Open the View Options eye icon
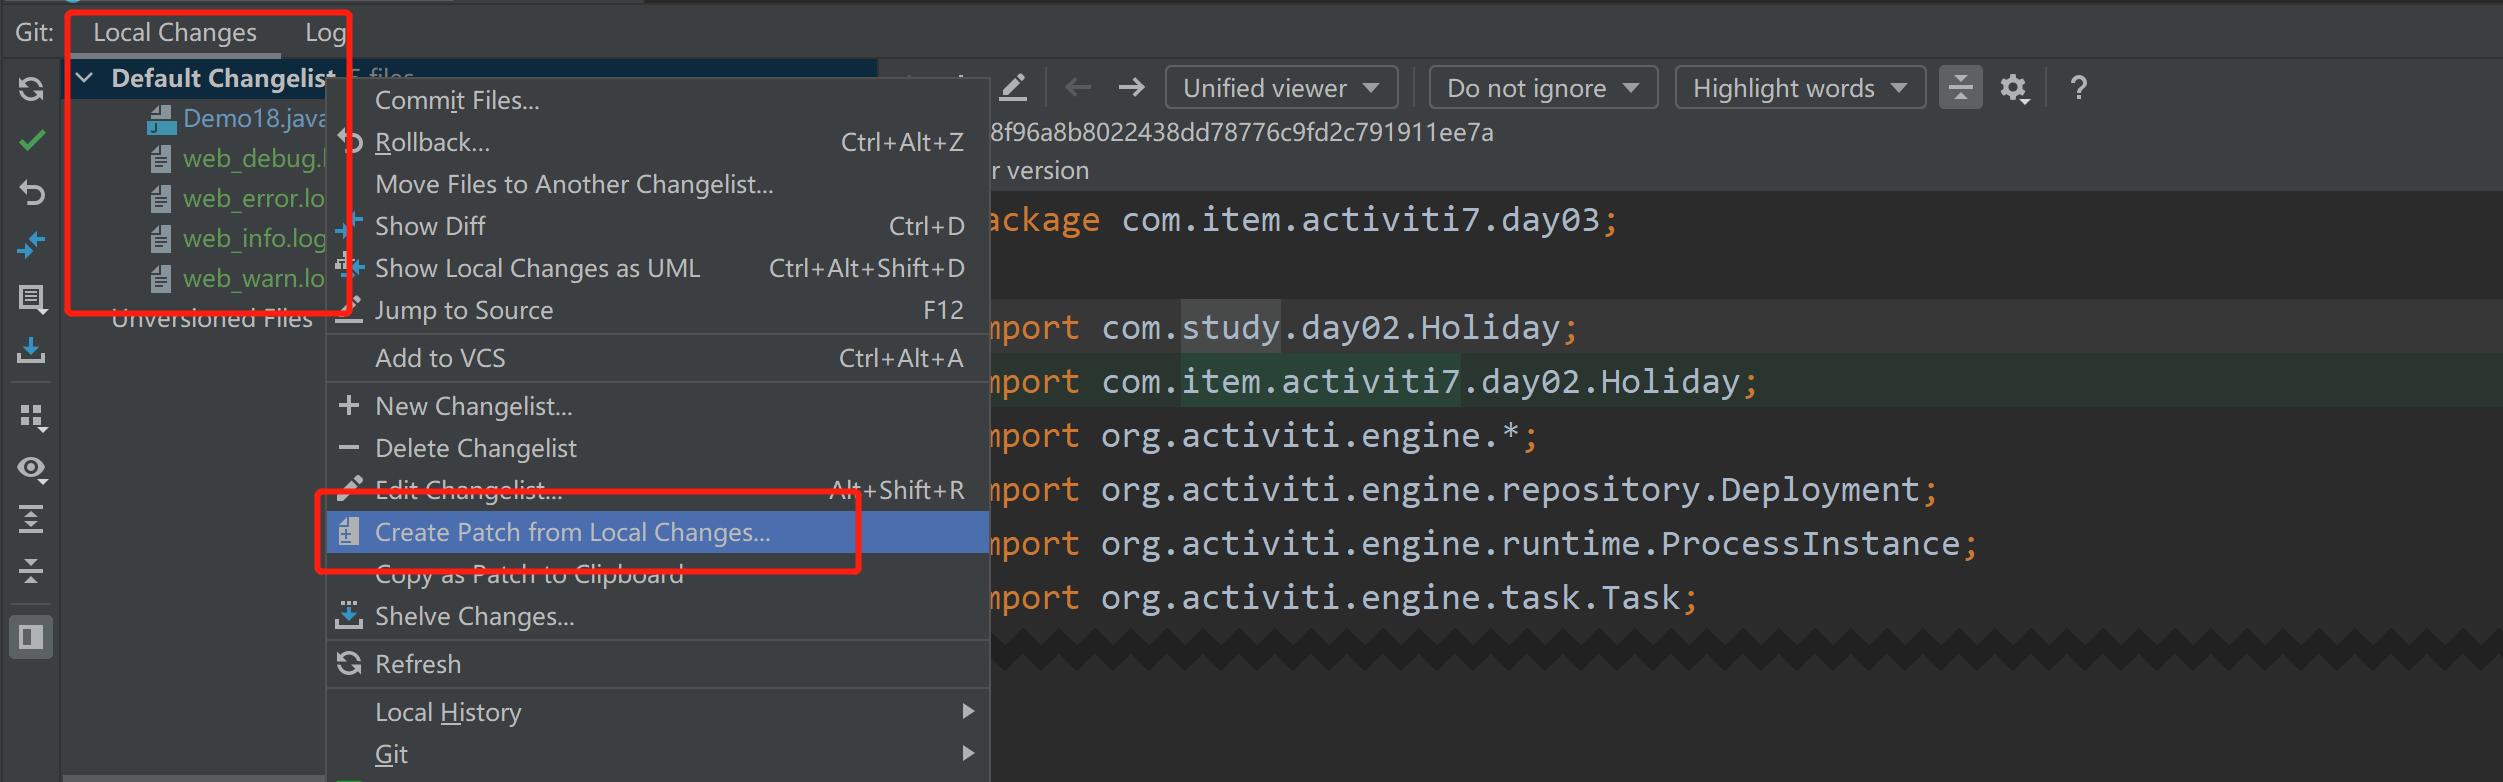This screenshot has width=2503, height=782. 33,468
